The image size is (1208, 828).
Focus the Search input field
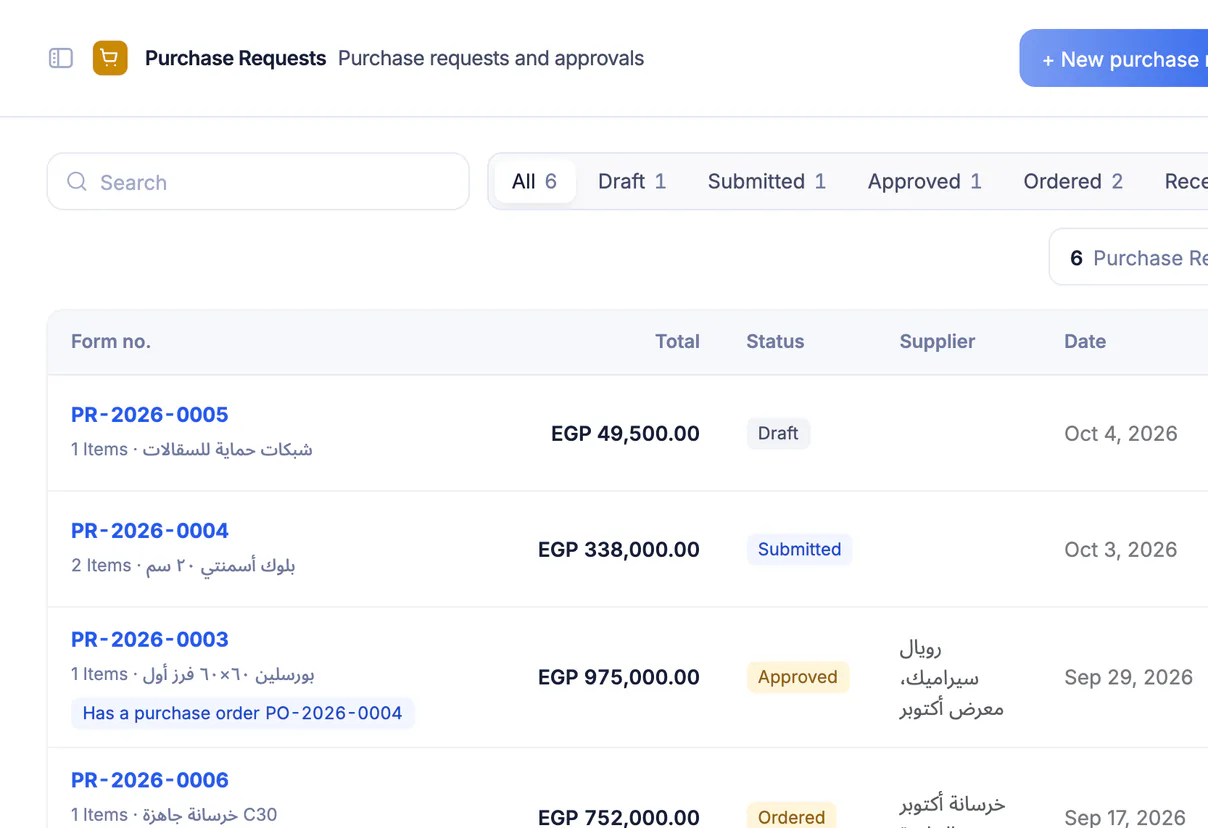(x=258, y=182)
